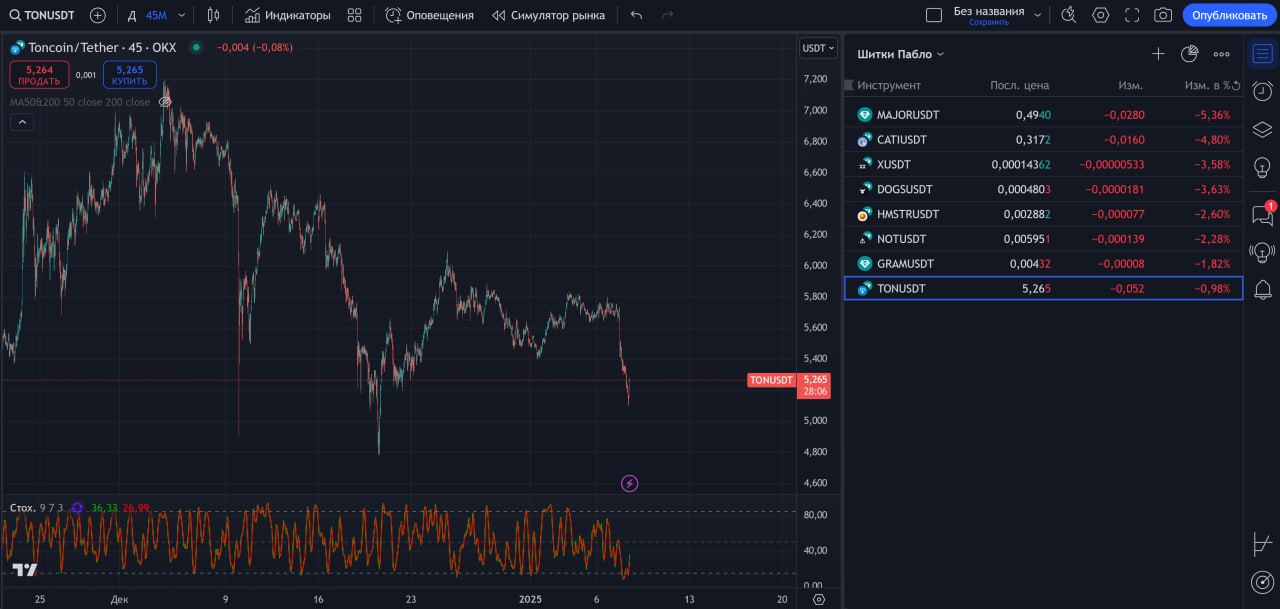Open the Оповещения alerts dialog
This screenshot has width=1280, height=609.
tap(429, 15)
